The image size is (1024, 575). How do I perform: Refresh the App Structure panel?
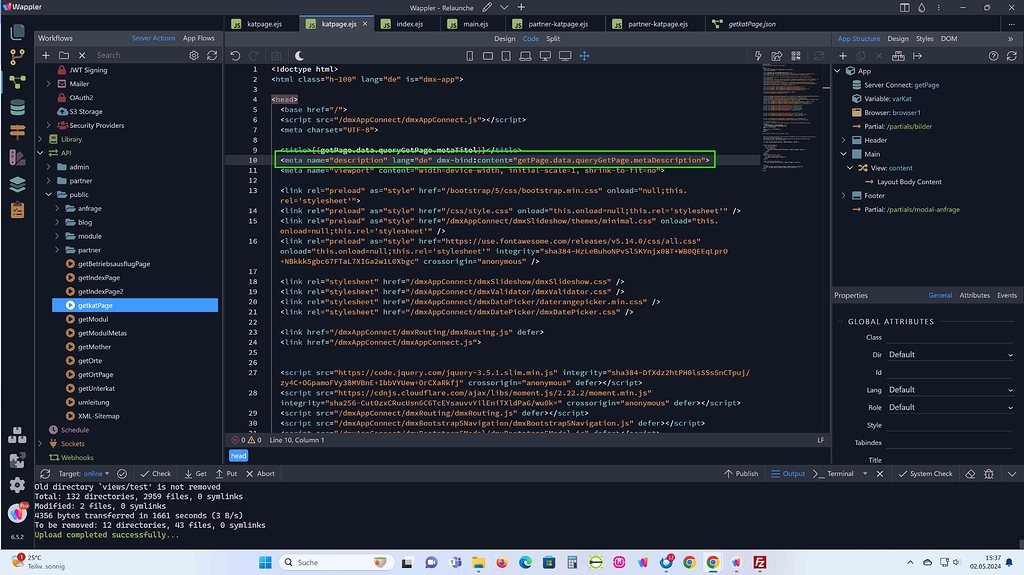click(1010, 56)
